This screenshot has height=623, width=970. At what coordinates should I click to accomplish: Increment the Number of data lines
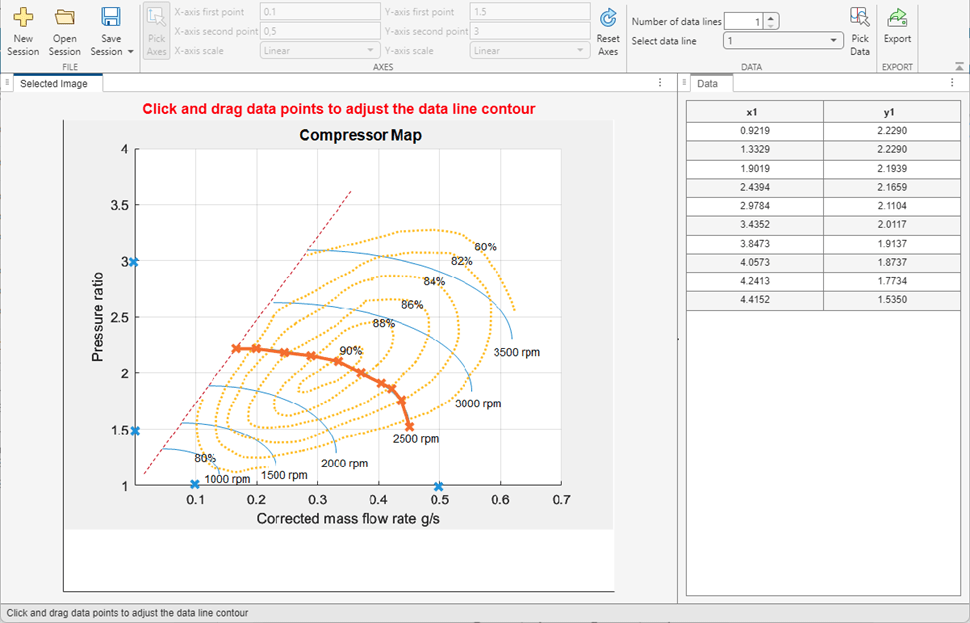[771, 16]
